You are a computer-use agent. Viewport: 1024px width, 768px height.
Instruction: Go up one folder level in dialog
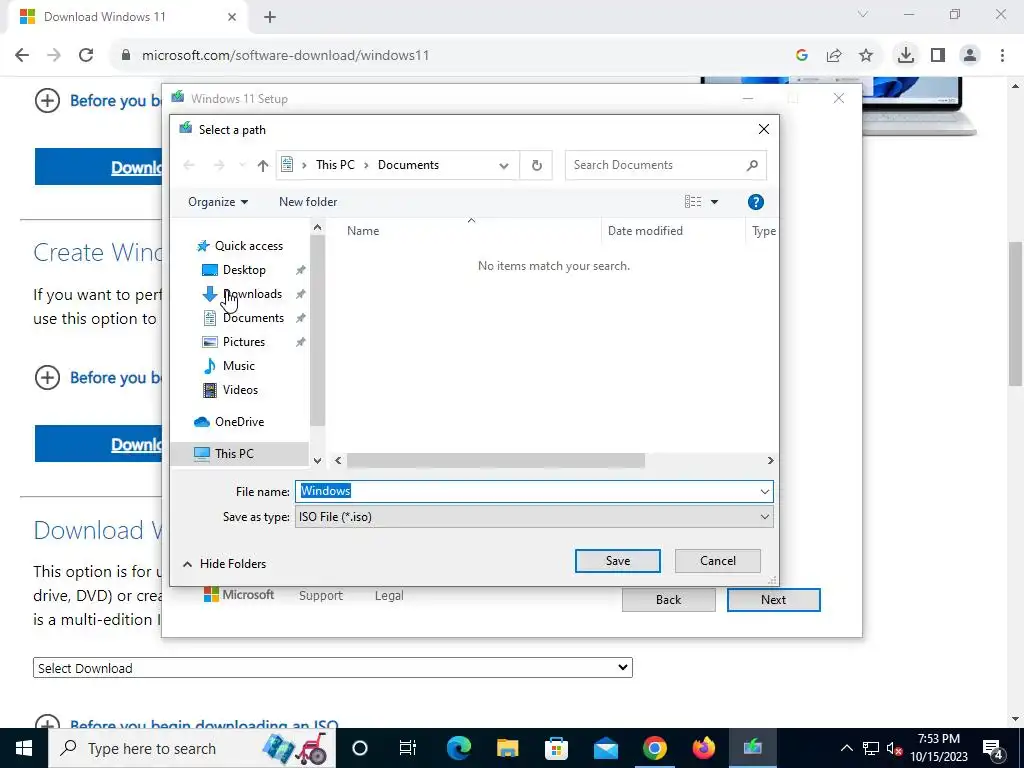(x=263, y=165)
